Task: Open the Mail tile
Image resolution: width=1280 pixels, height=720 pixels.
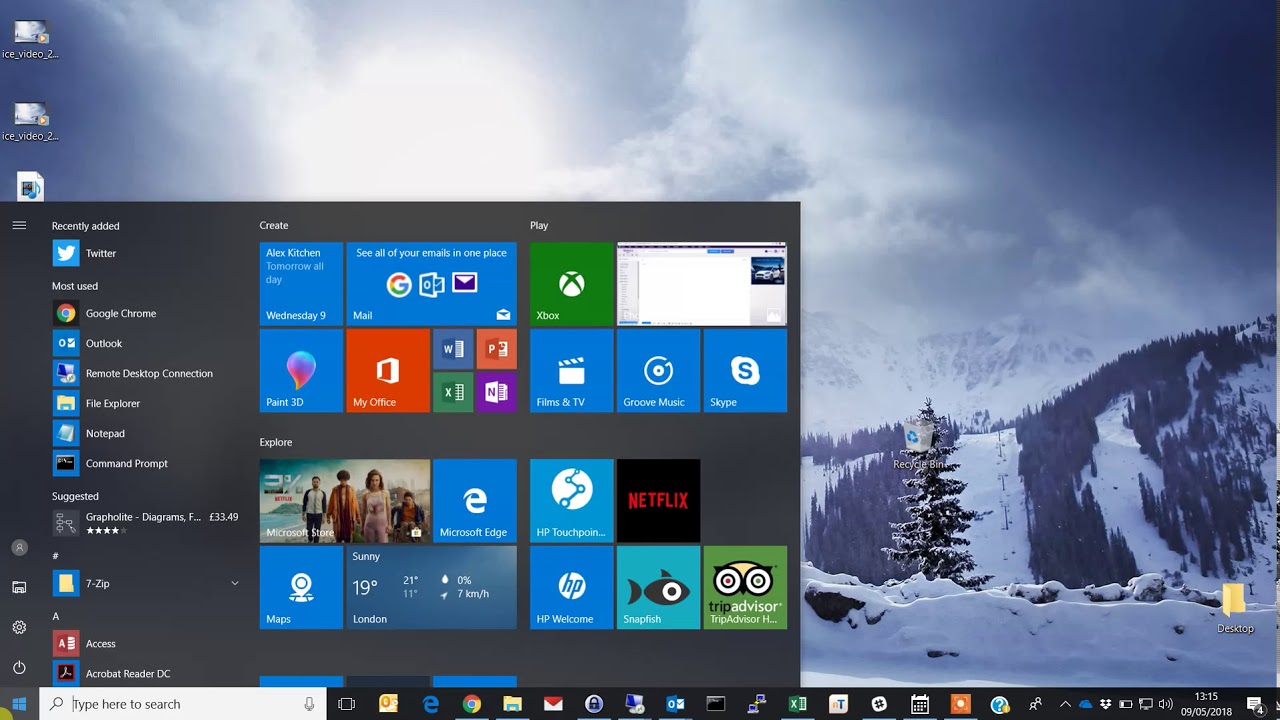Action: (432, 284)
